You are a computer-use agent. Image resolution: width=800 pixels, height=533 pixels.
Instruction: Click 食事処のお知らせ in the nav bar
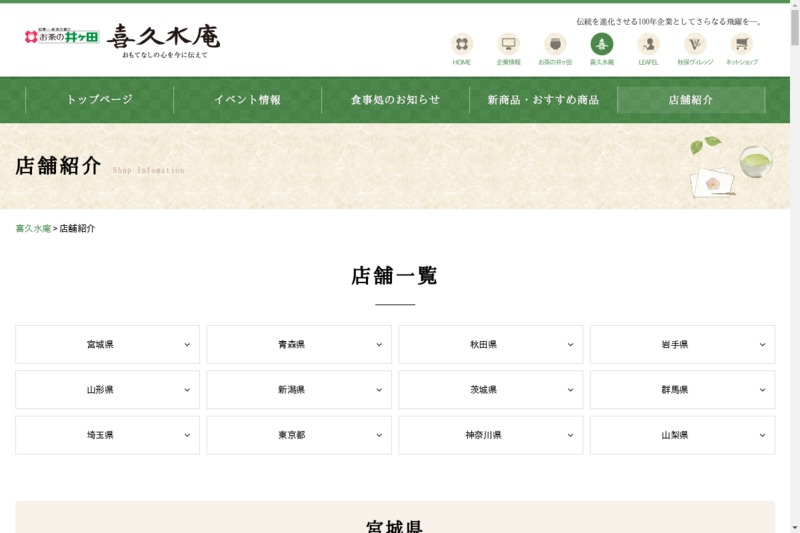pyautogui.click(x=395, y=100)
